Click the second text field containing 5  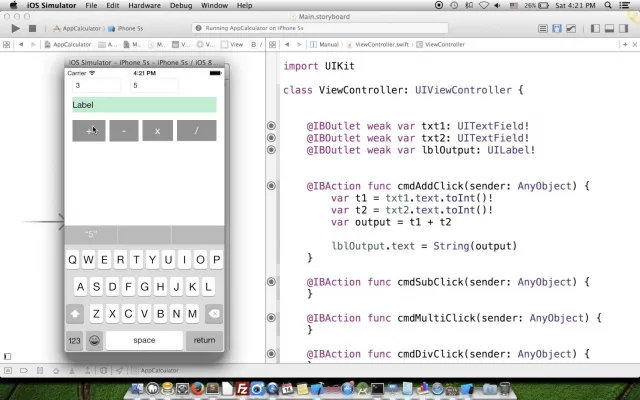(x=154, y=86)
